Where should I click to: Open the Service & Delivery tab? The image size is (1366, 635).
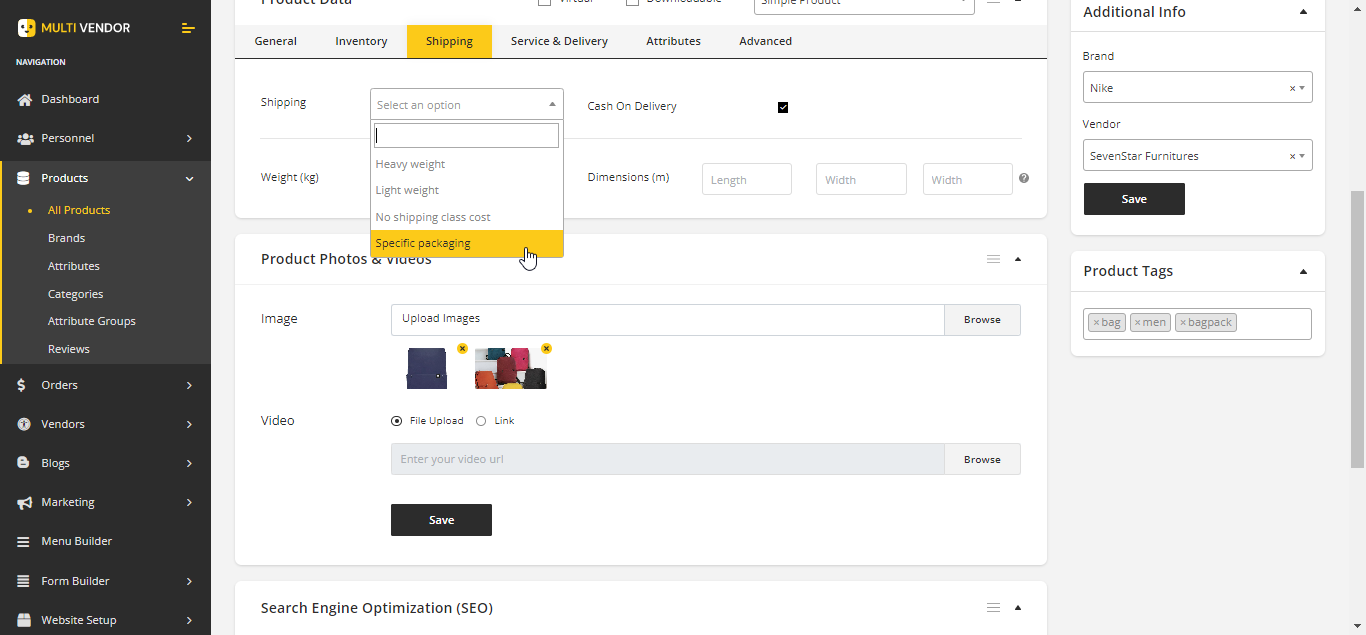pyautogui.click(x=558, y=41)
